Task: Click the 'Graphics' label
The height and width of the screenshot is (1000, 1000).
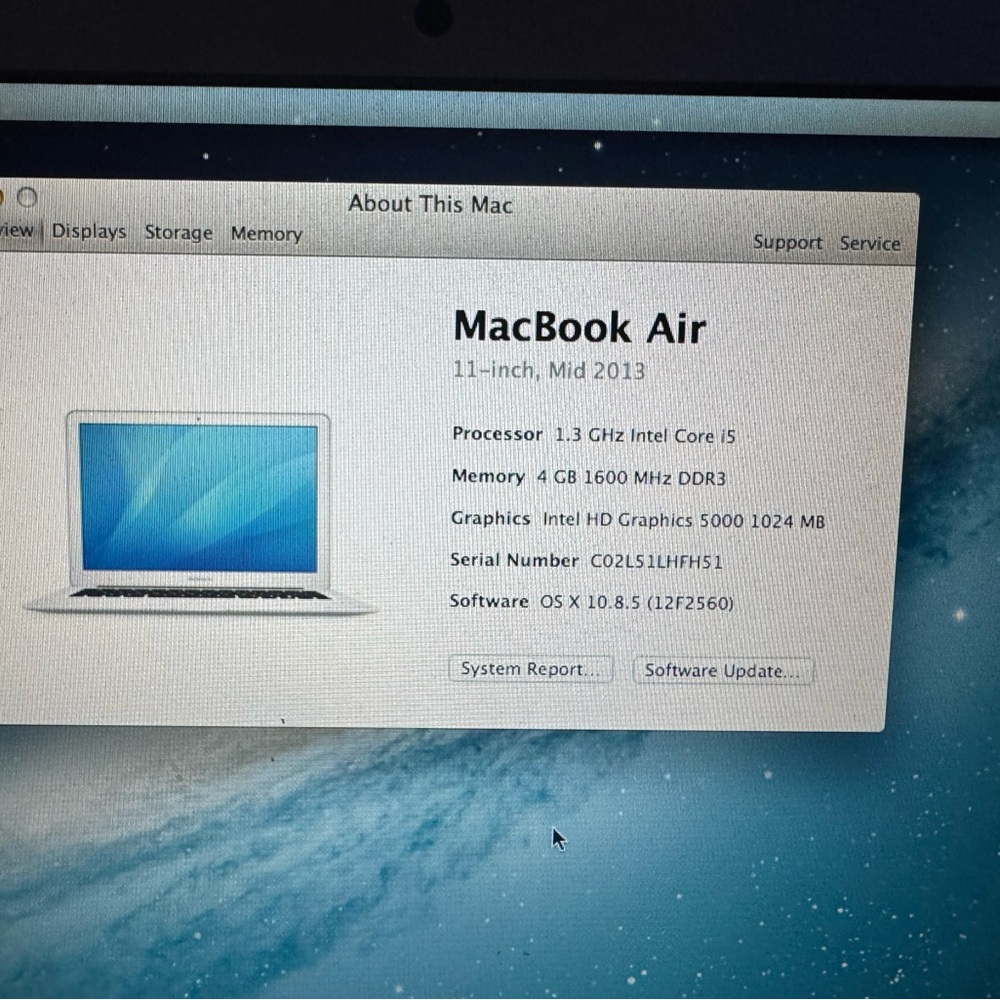Action: tap(490, 518)
